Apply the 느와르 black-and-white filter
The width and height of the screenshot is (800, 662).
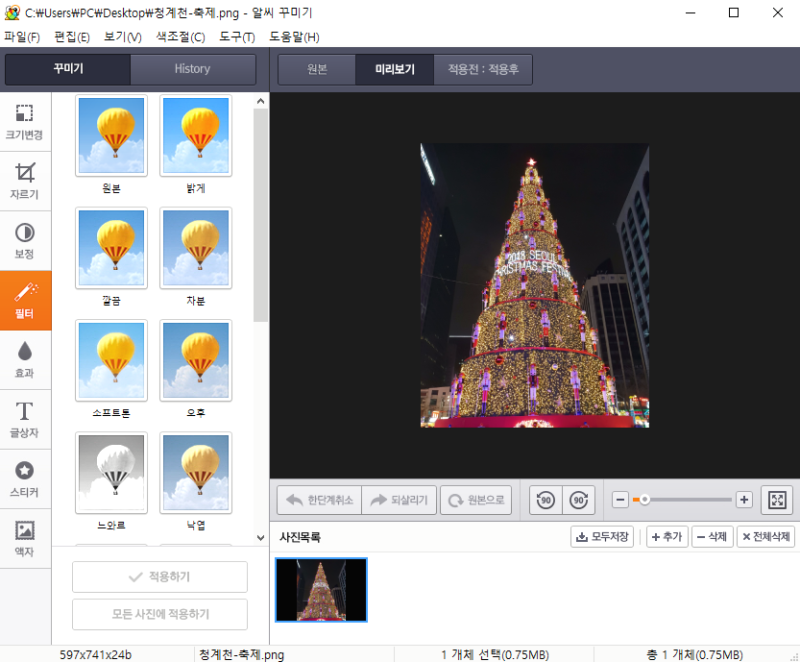[x=111, y=472]
